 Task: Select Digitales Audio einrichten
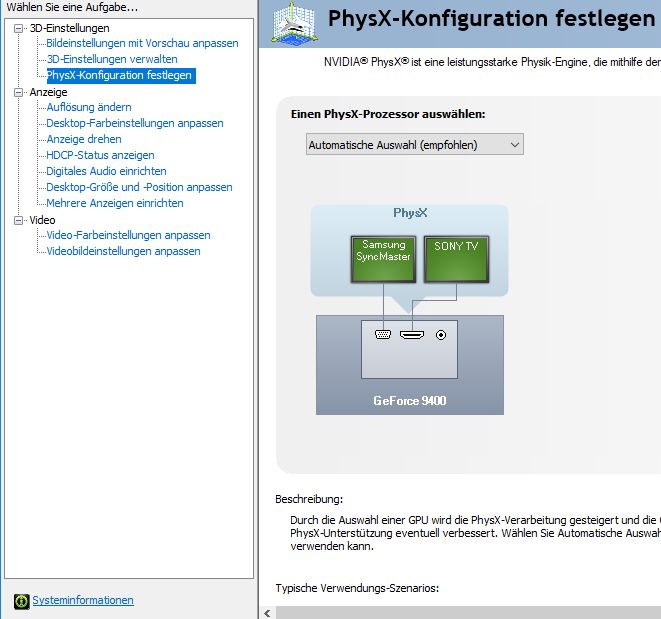pos(106,172)
